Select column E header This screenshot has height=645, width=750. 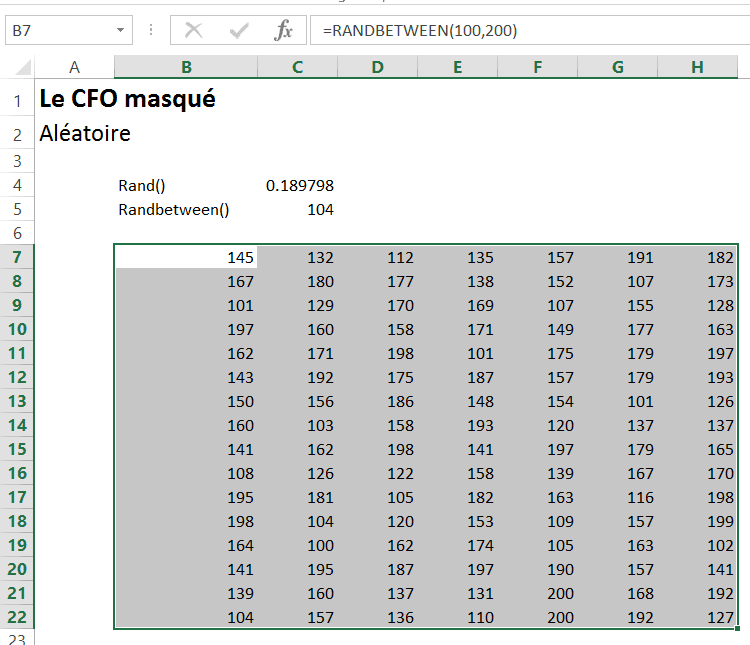tap(457, 67)
